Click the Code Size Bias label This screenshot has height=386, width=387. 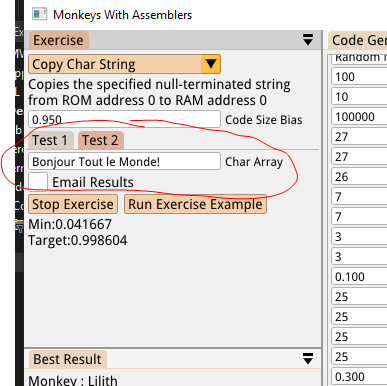click(x=264, y=120)
